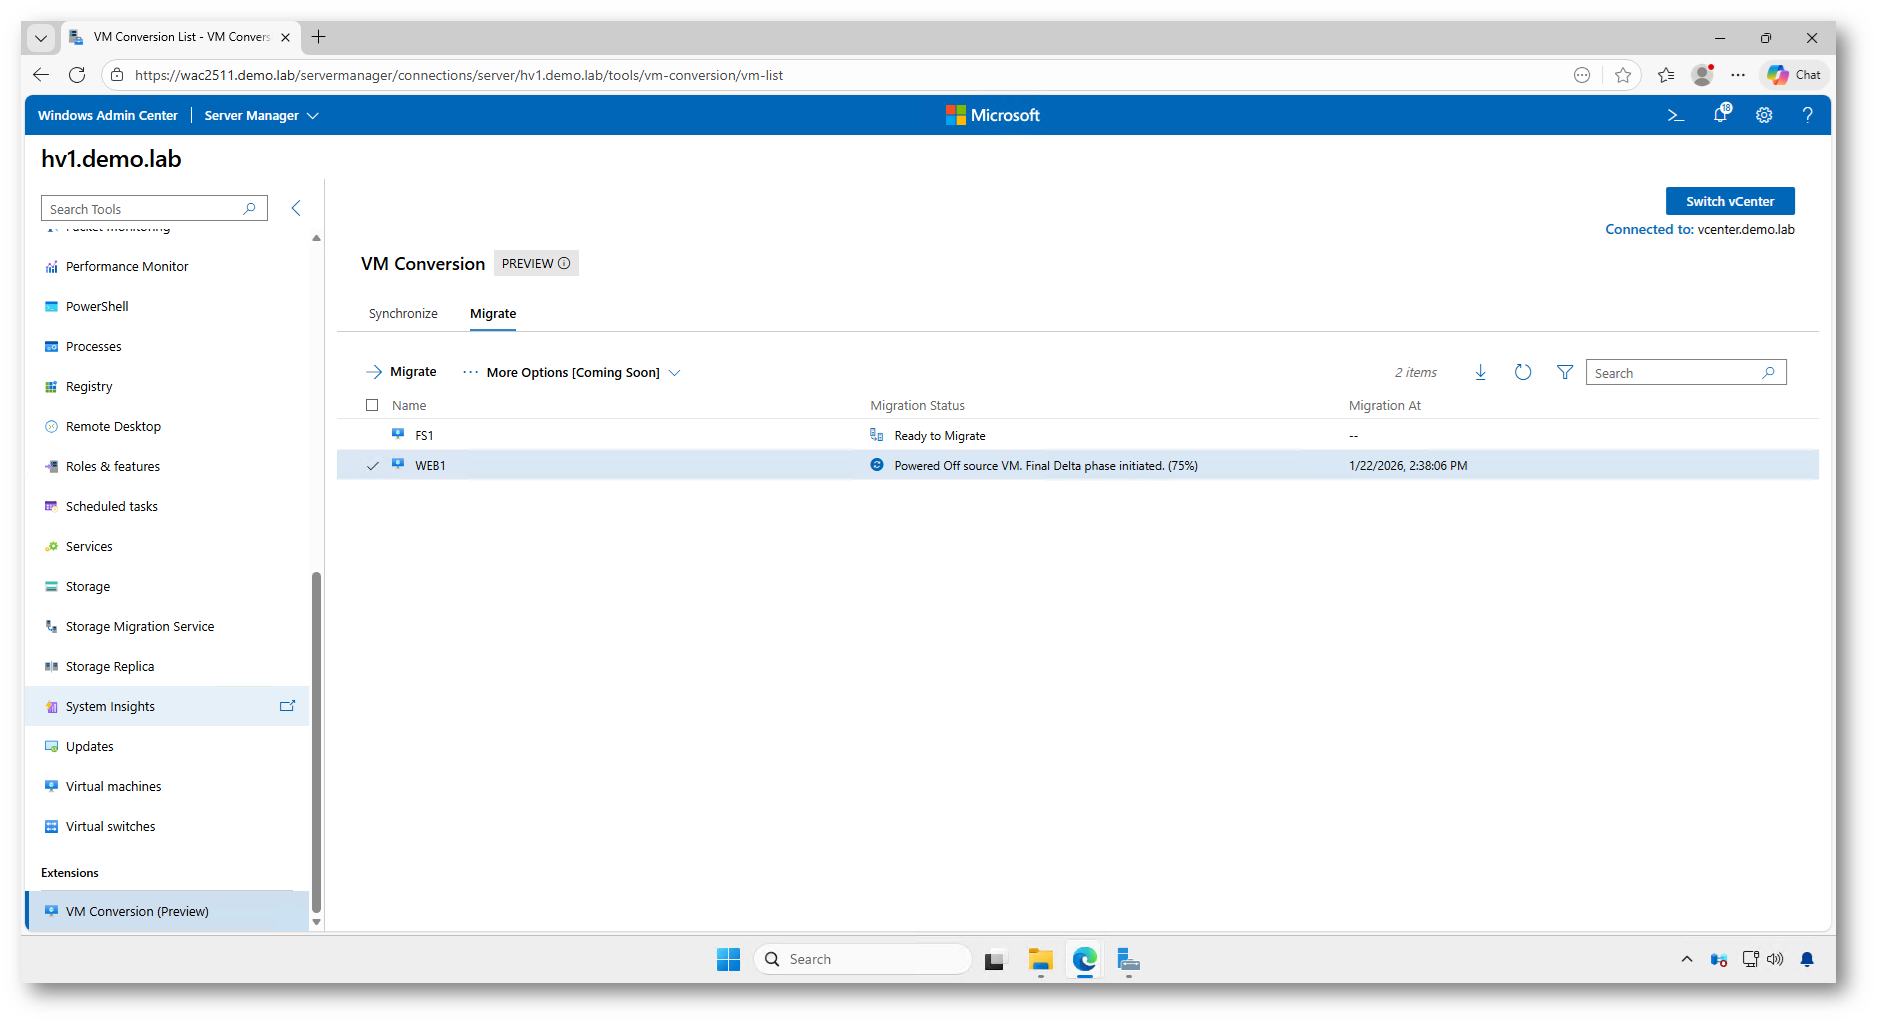1878x1025 pixels.
Task: Click the Migrate action button
Action: [402, 372]
